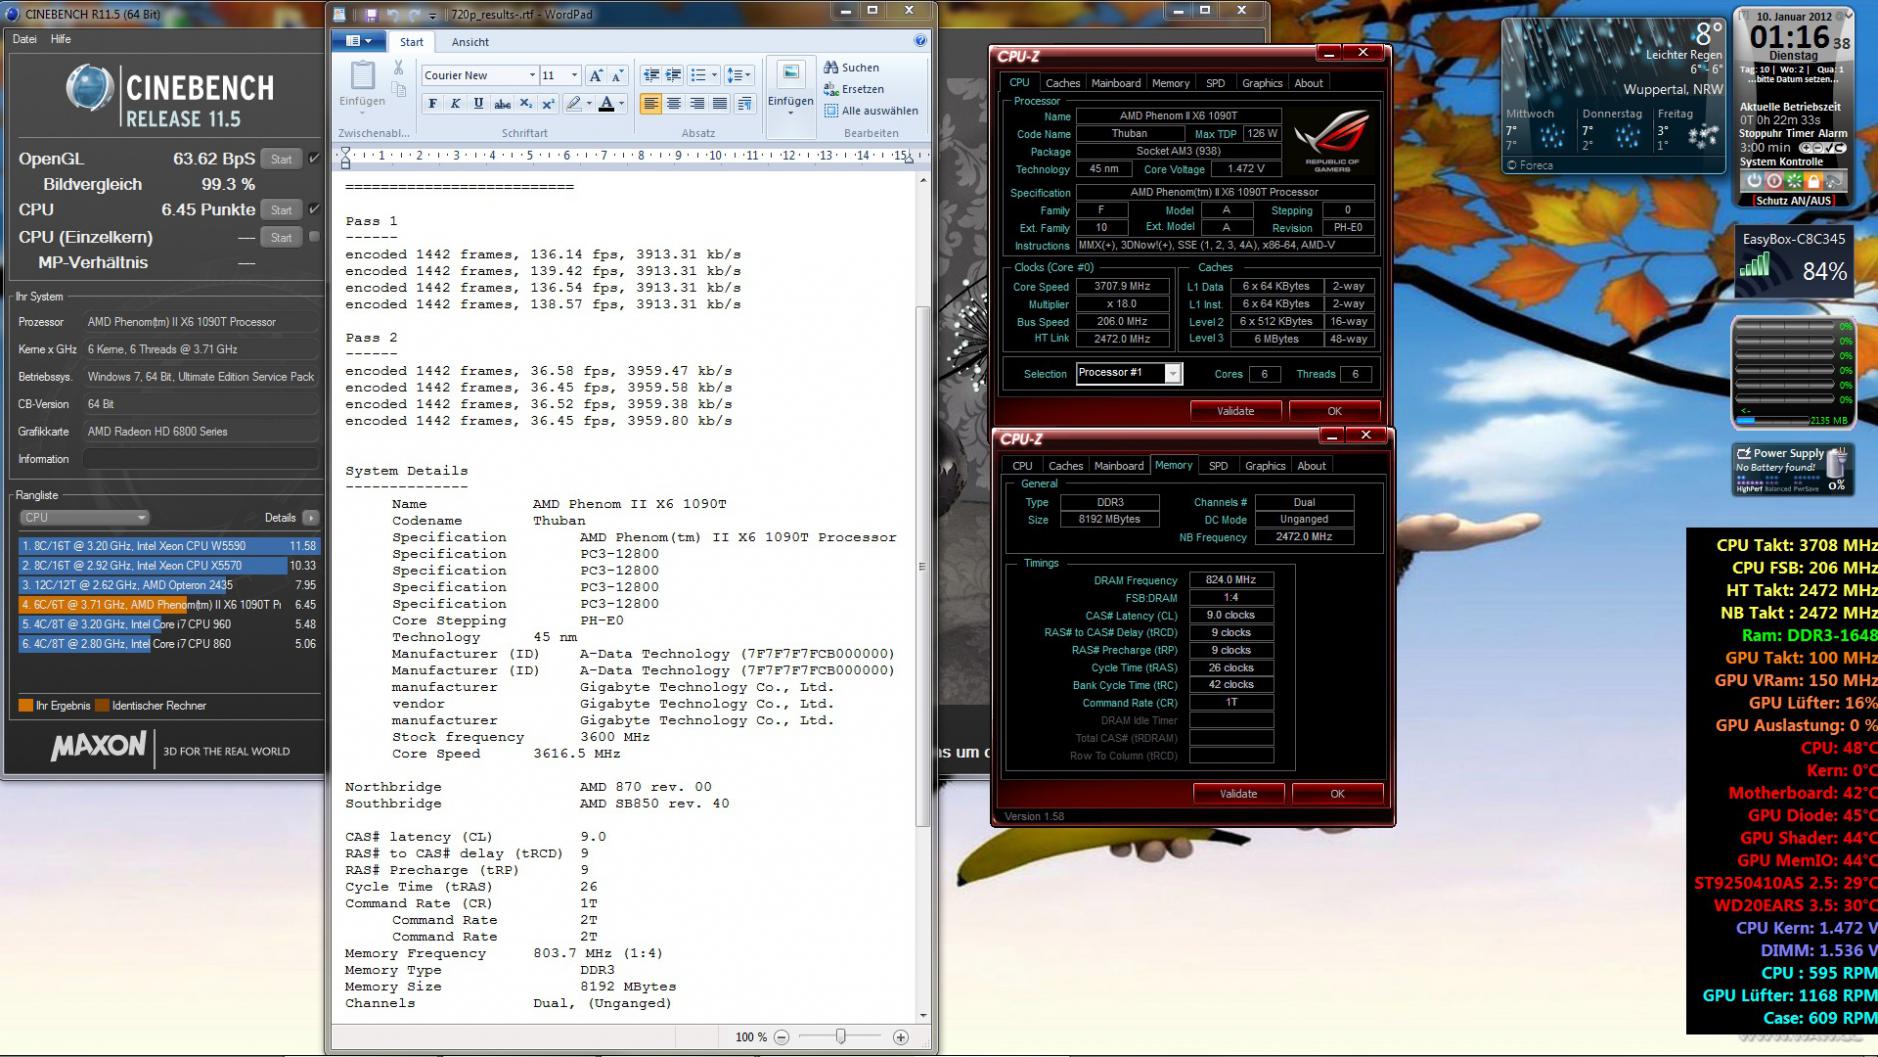Image resolution: width=1878 pixels, height=1057 pixels.
Task: Apply subscript formatting
Action: (x=525, y=104)
